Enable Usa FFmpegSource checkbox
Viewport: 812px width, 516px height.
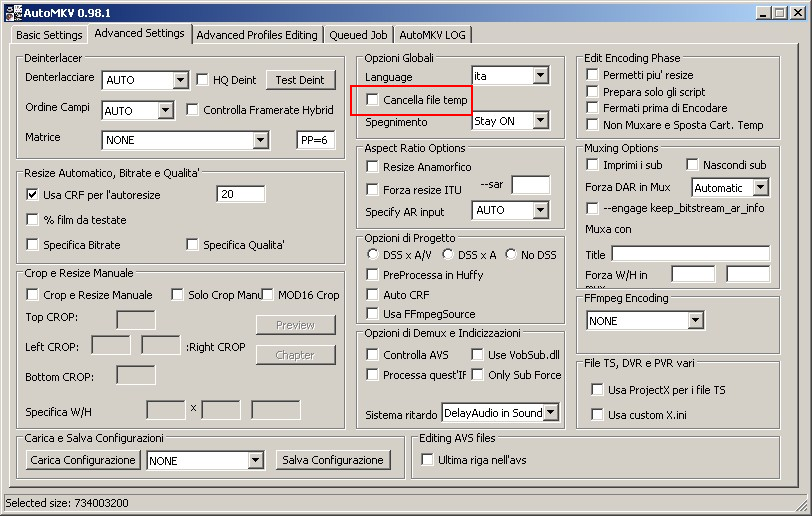pyautogui.click(x=372, y=313)
